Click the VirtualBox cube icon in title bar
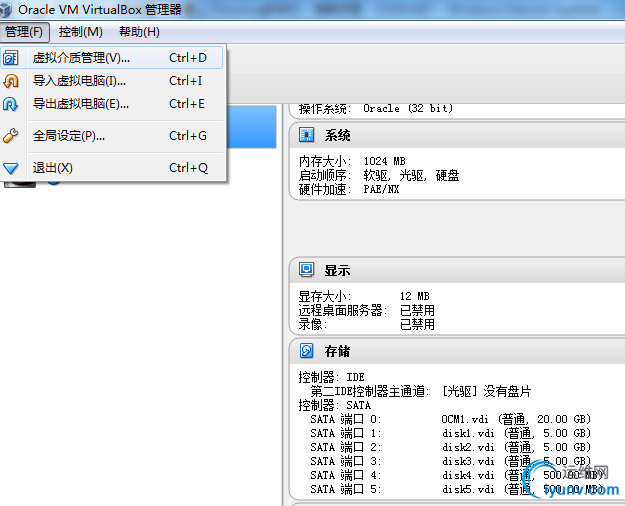 click(x=6, y=10)
